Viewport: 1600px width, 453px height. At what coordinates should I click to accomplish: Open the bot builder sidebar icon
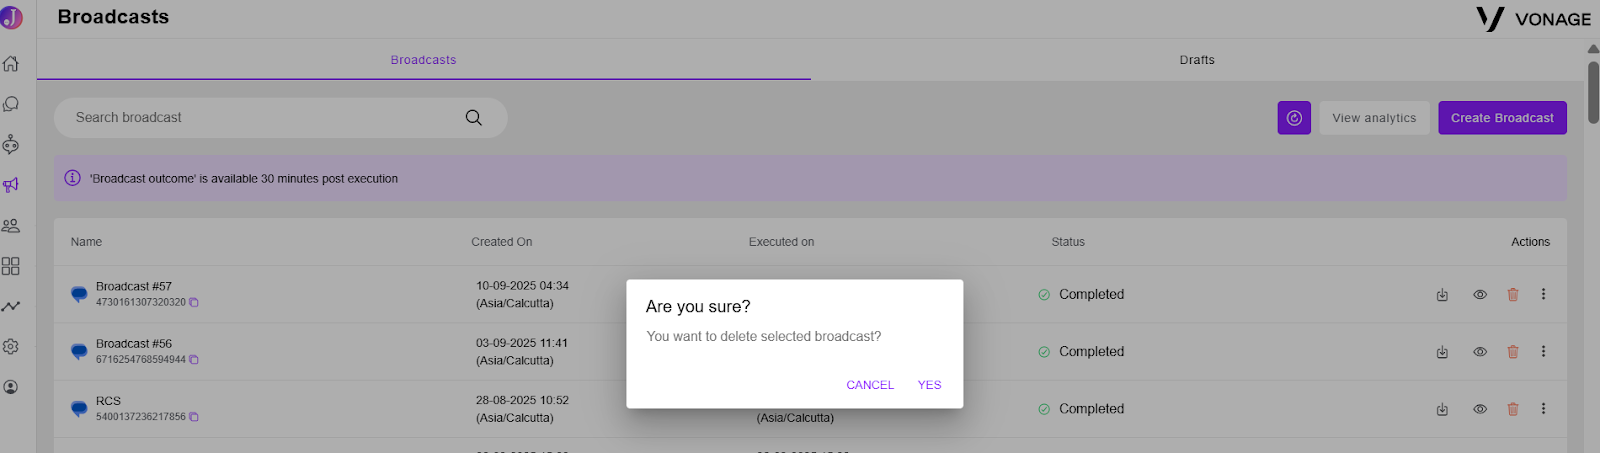coord(11,145)
